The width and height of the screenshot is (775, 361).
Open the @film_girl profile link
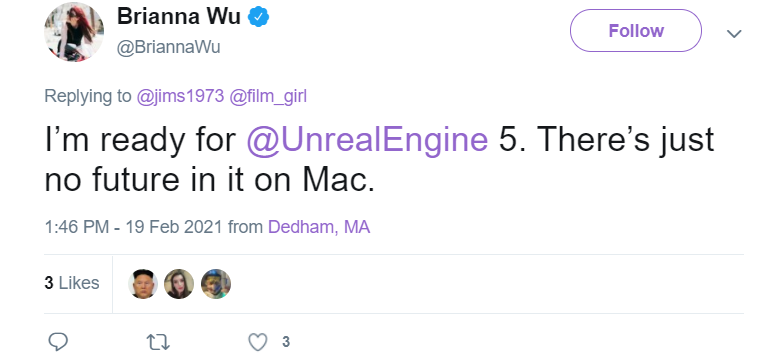click(268, 96)
